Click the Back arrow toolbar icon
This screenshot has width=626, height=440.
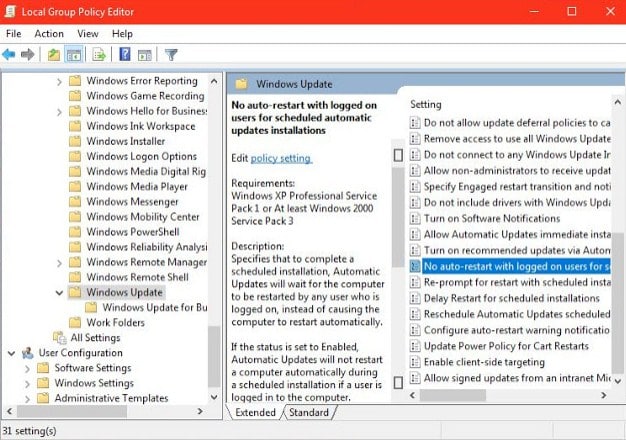[9, 54]
